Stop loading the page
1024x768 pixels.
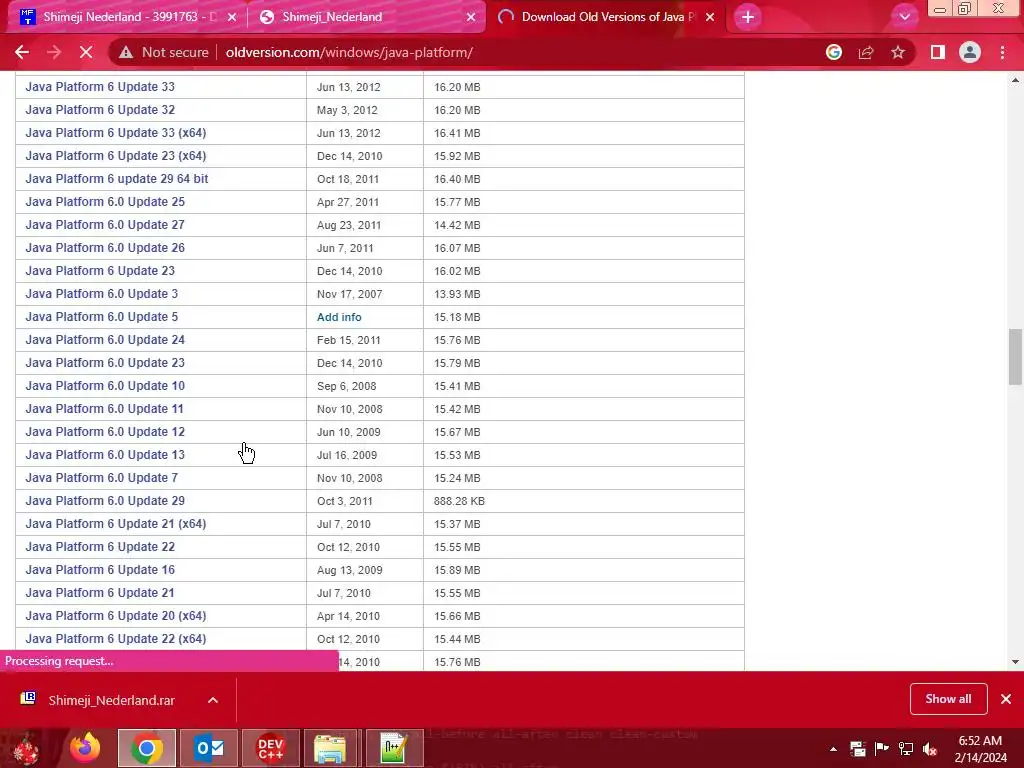86,52
